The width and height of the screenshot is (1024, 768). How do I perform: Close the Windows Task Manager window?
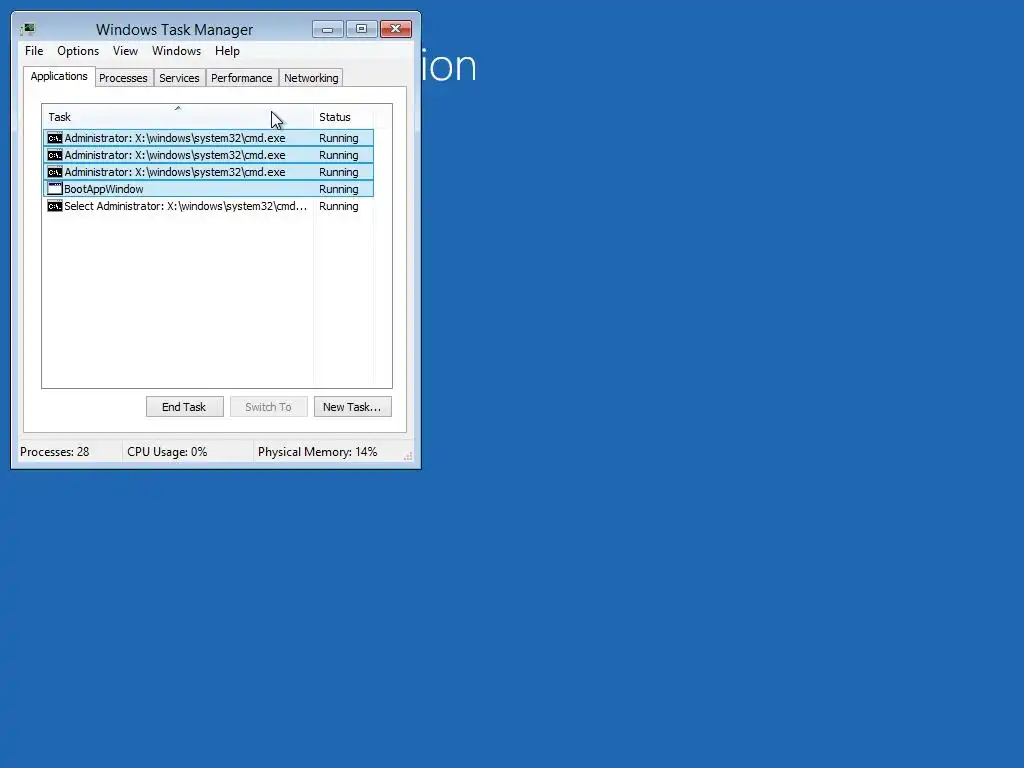tap(396, 29)
